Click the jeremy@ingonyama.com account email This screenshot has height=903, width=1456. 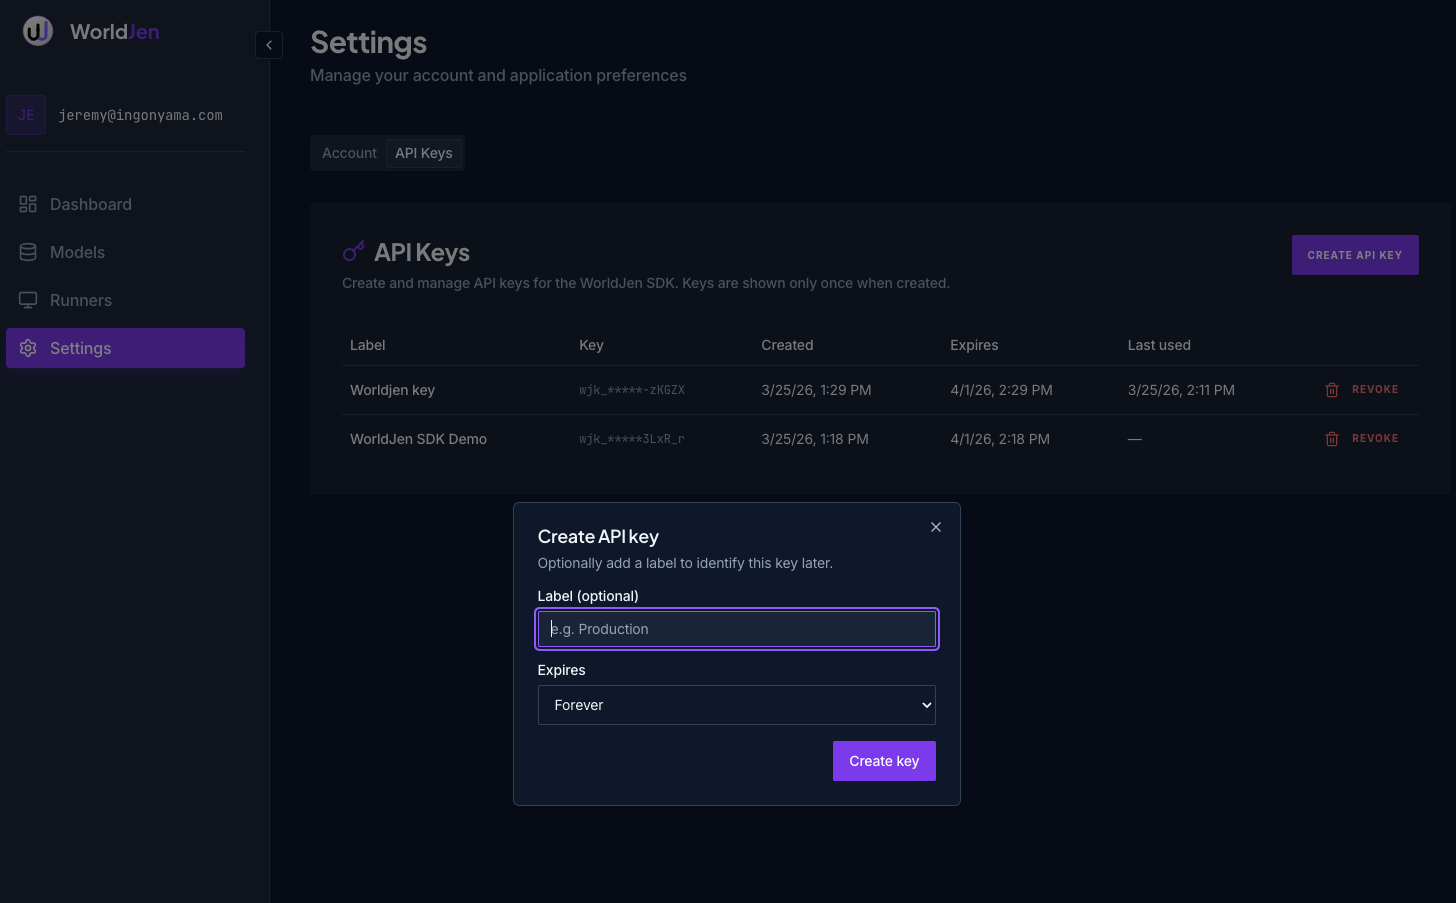[140, 115]
